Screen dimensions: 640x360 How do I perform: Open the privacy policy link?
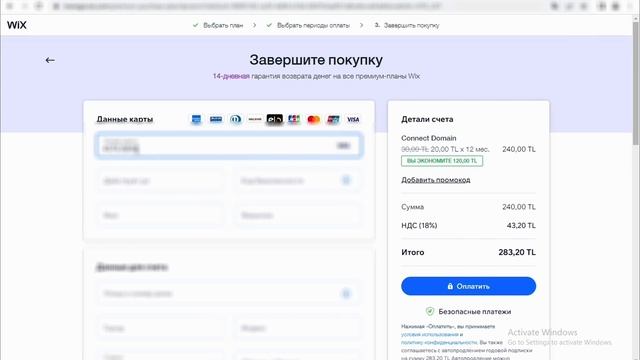pos(439,342)
